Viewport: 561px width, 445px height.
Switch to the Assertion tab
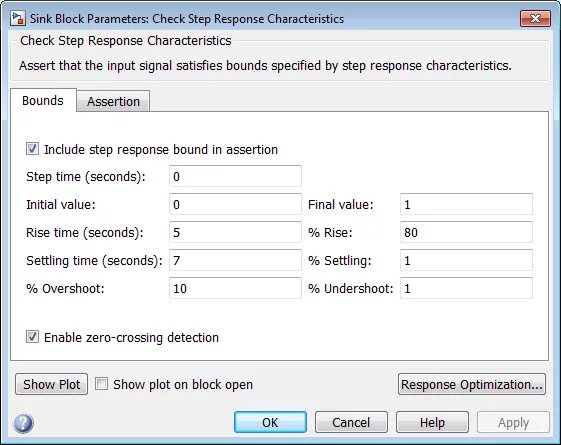point(113,101)
